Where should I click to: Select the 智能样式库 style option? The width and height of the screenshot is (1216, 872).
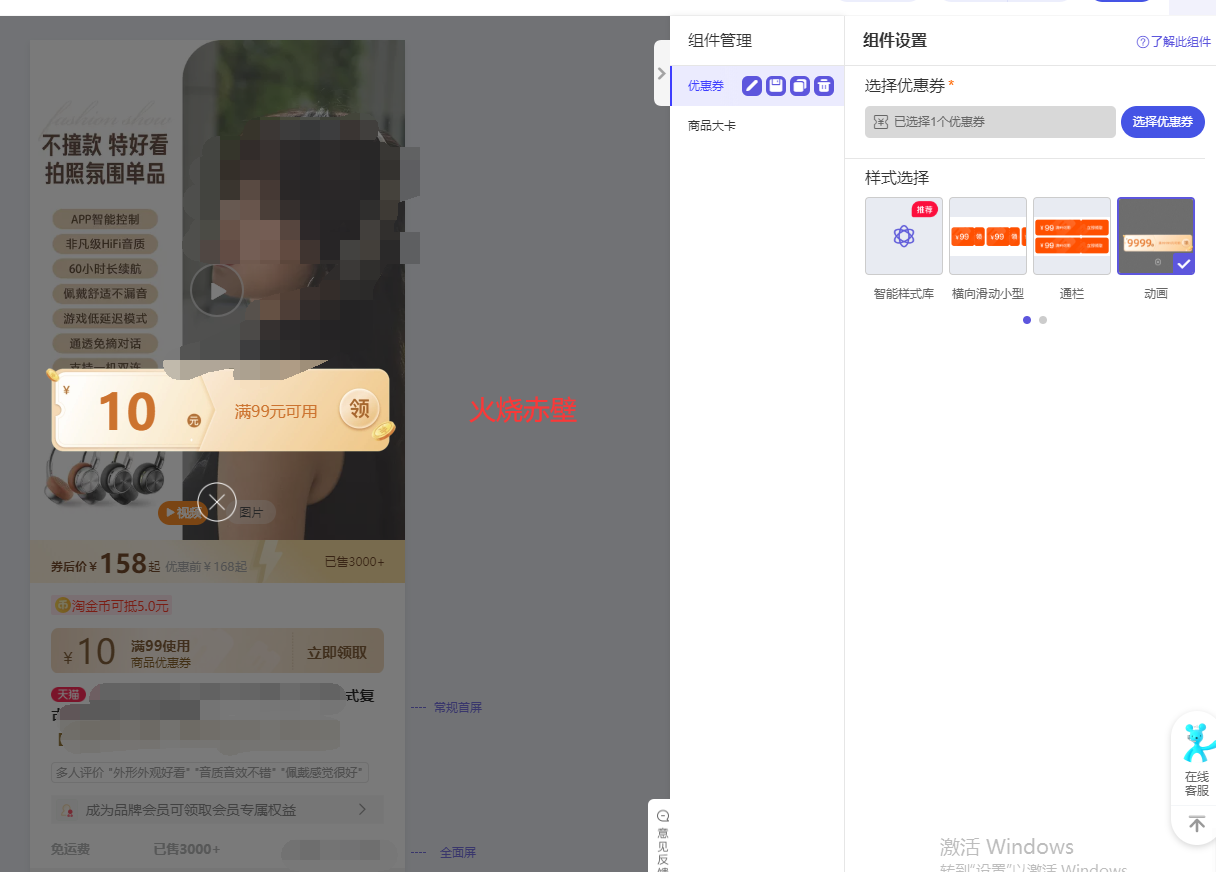click(904, 236)
